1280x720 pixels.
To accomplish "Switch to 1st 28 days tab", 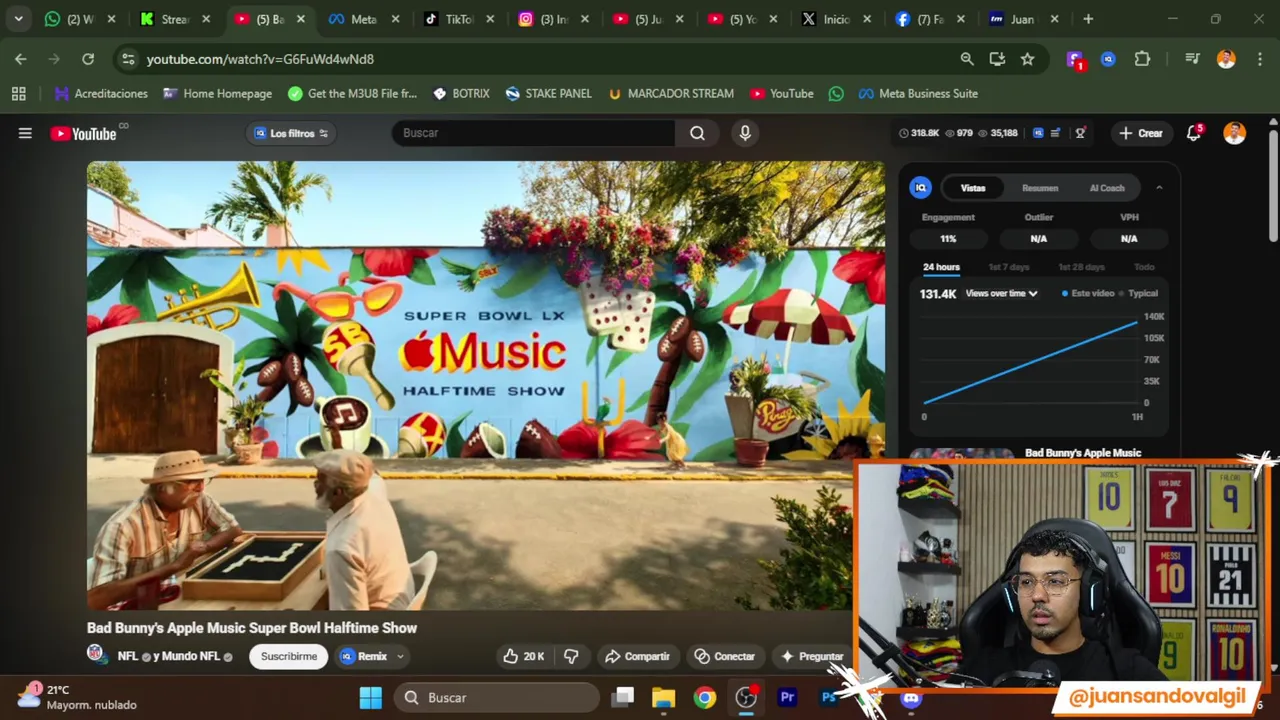I will [1081, 267].
